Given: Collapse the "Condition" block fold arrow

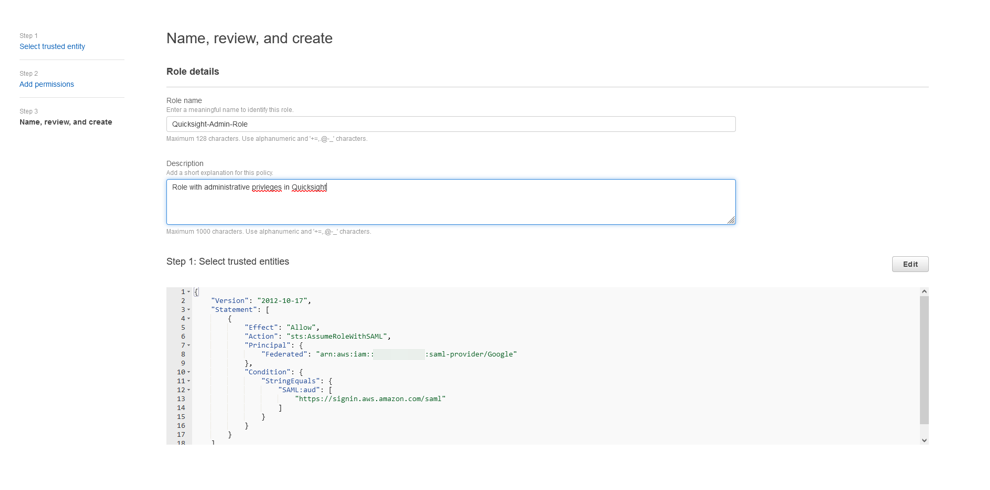Looking at the screenshot, I should pyautogui.click(x=188, y=372).
